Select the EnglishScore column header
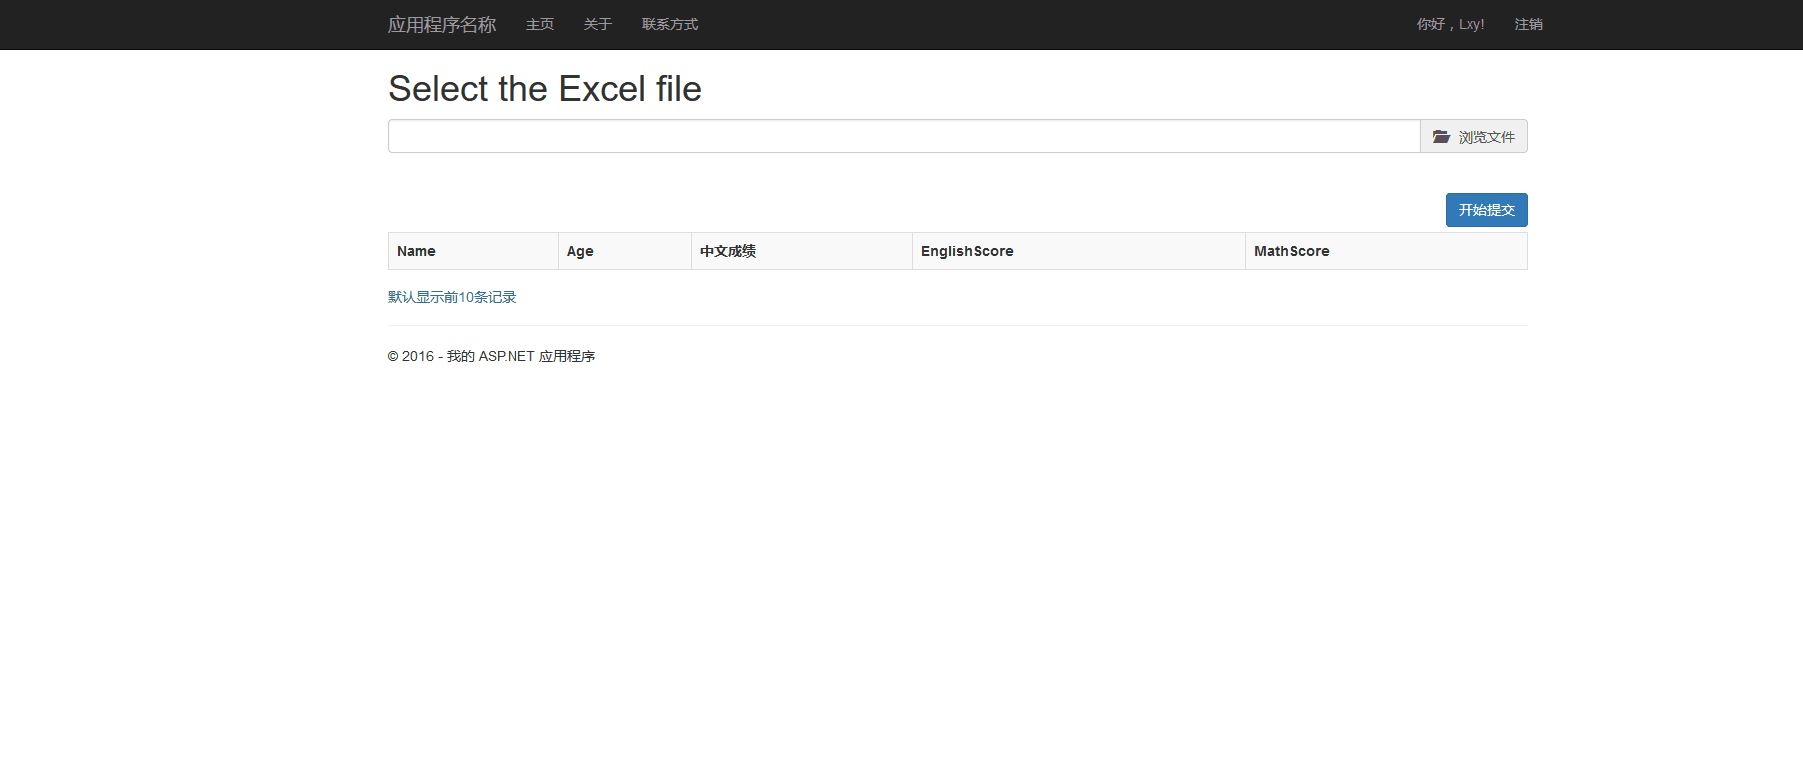 click(966, 251)
